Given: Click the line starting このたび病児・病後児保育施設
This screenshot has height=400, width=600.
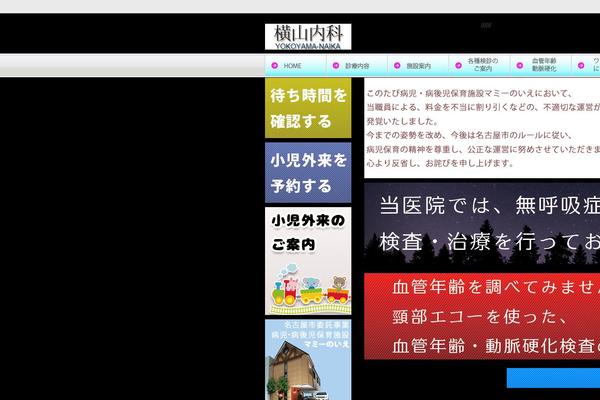Looking at the screenshot, I should (x=470, y=93).
